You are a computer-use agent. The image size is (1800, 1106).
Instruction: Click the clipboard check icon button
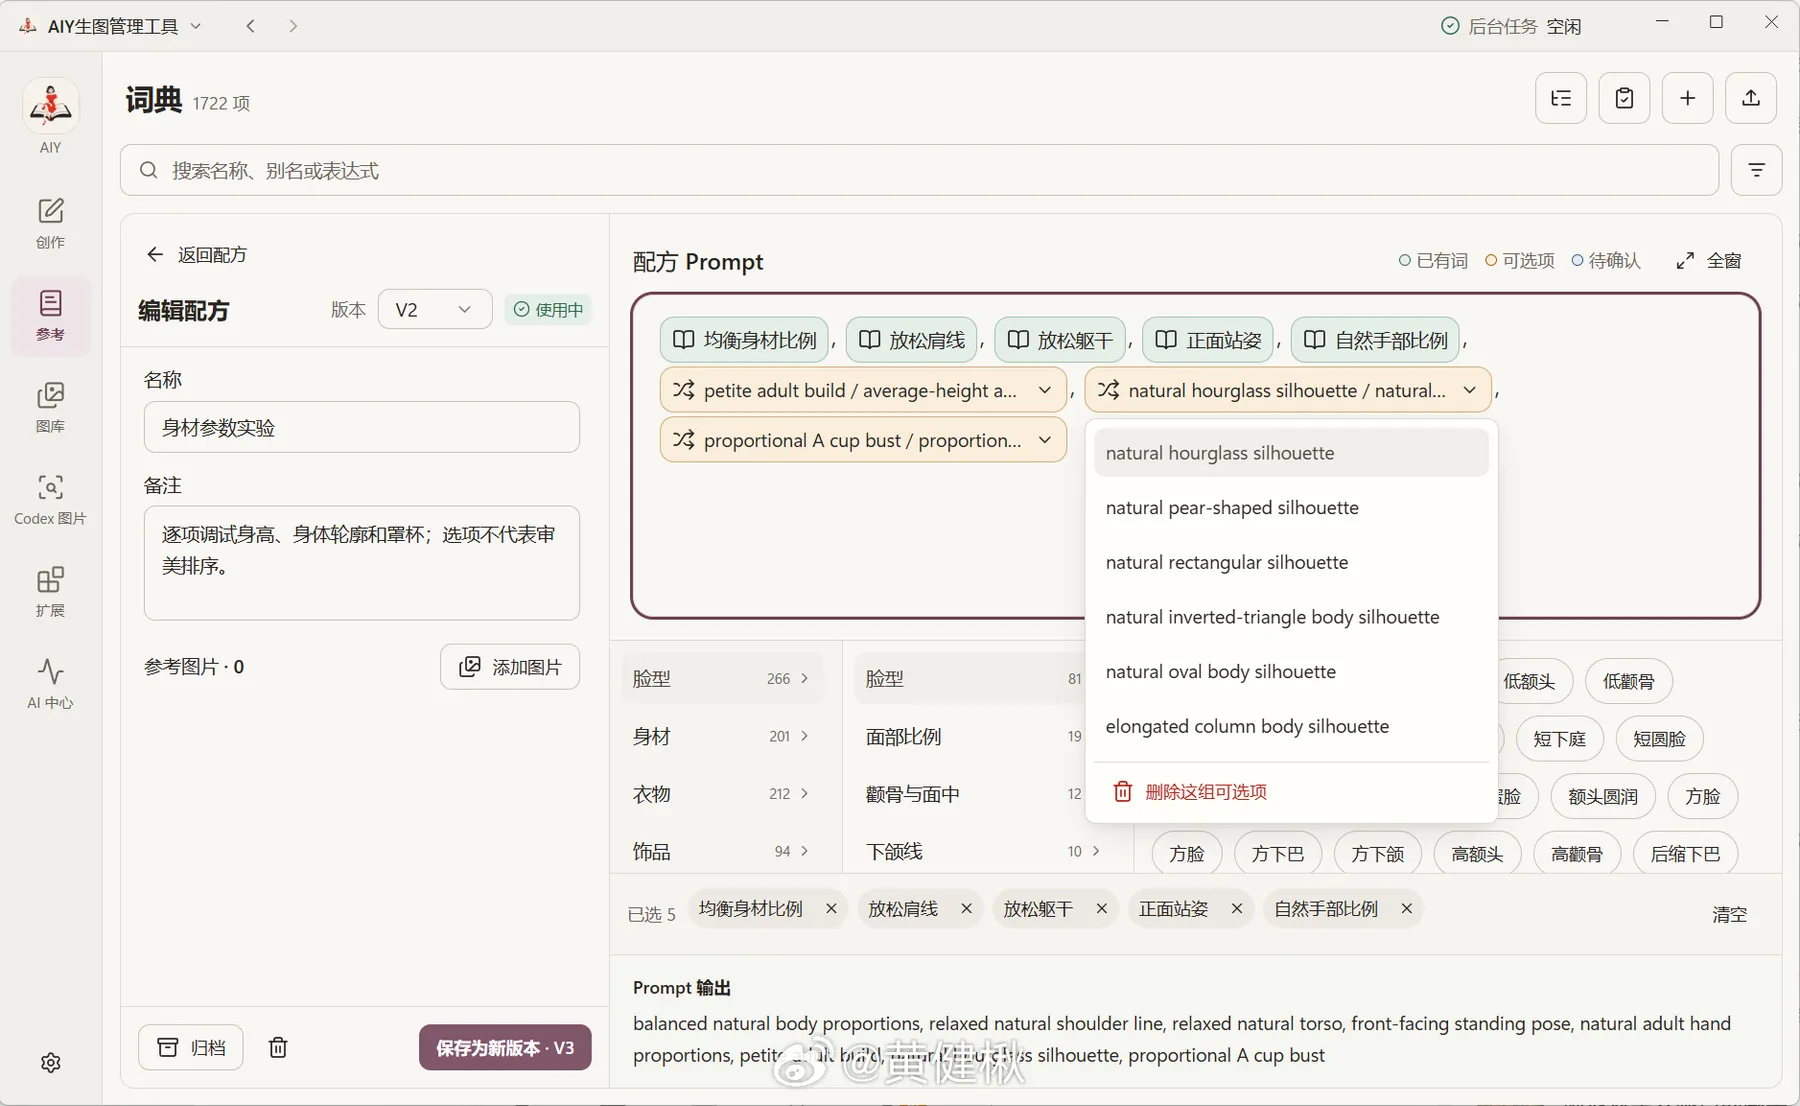click(1624, 98)
